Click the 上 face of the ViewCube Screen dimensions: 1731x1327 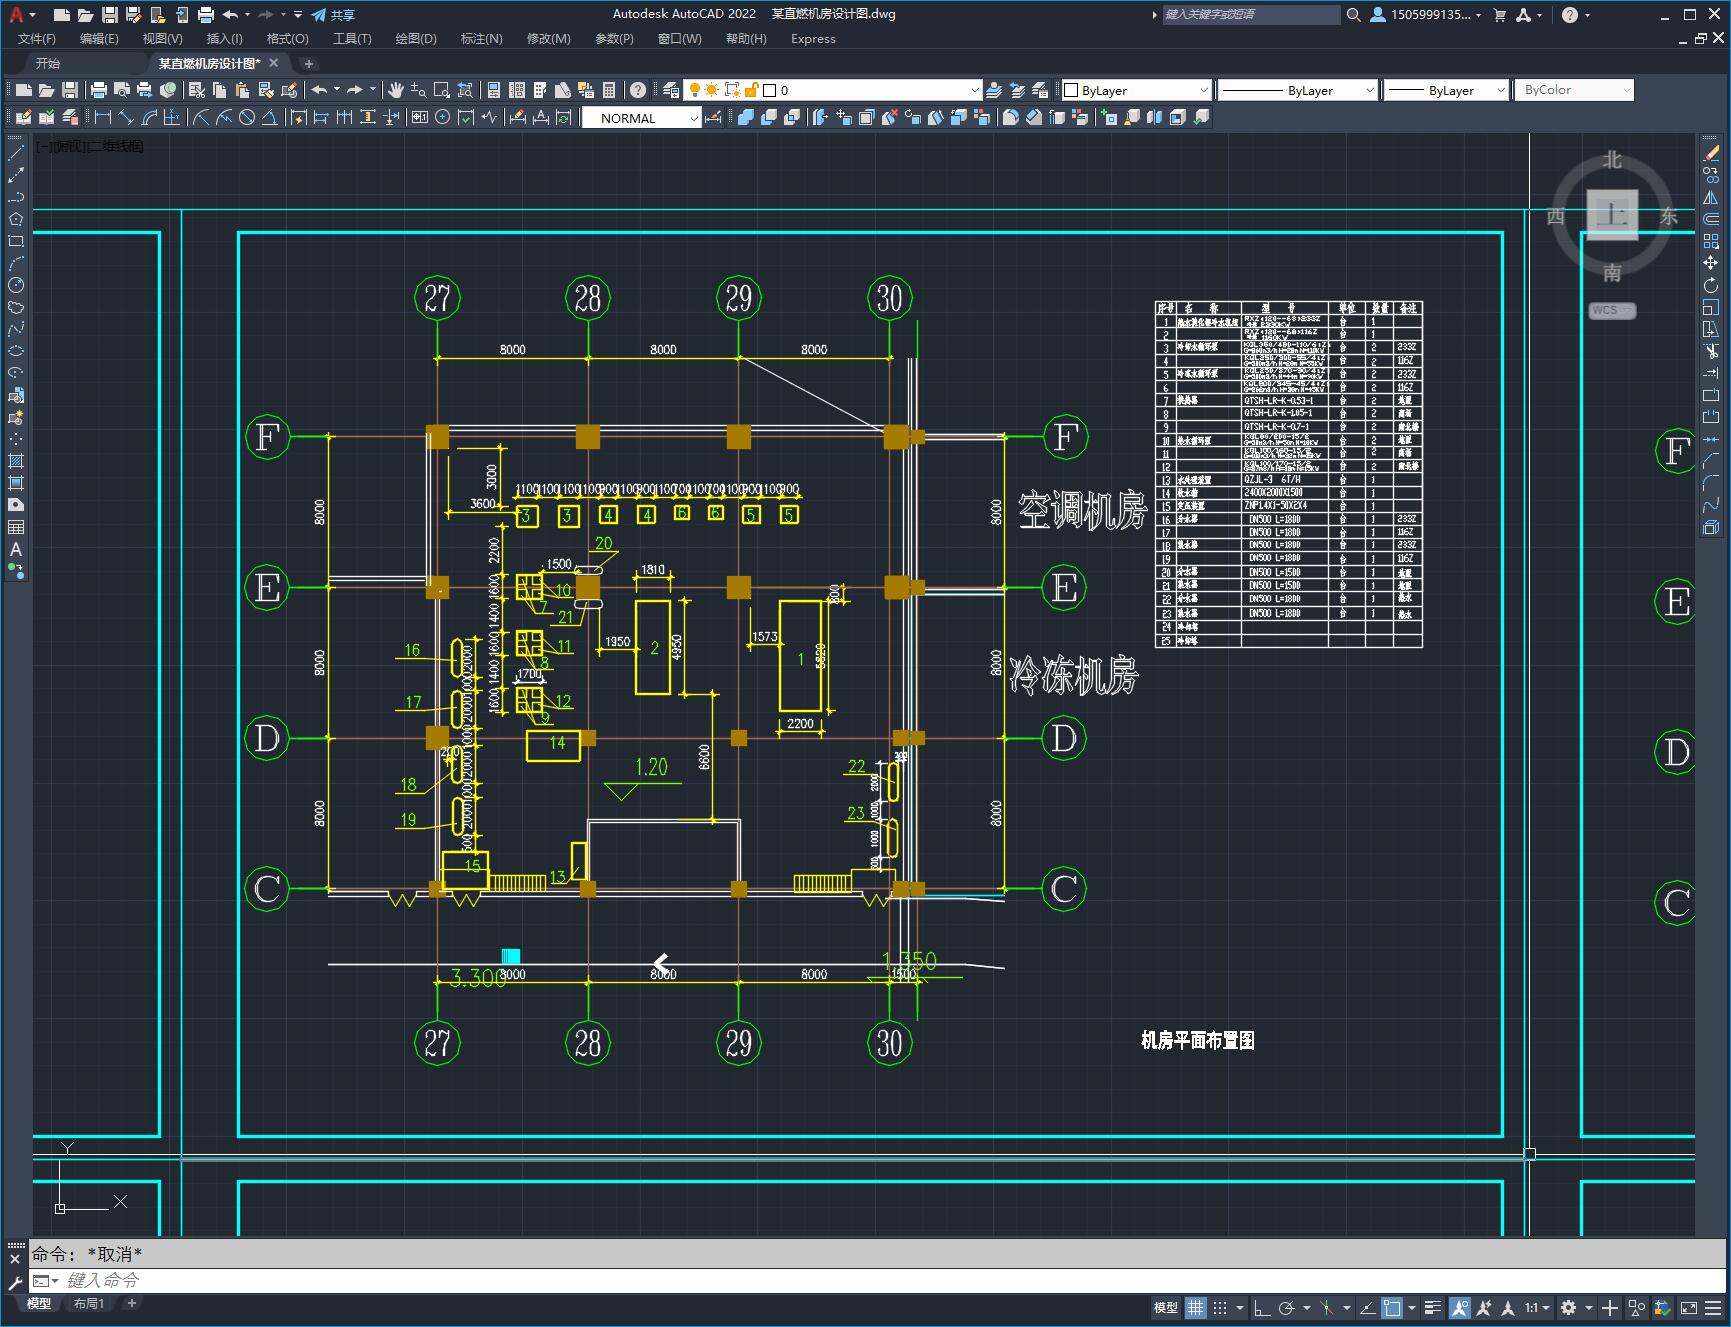(x=1612, y=214)
